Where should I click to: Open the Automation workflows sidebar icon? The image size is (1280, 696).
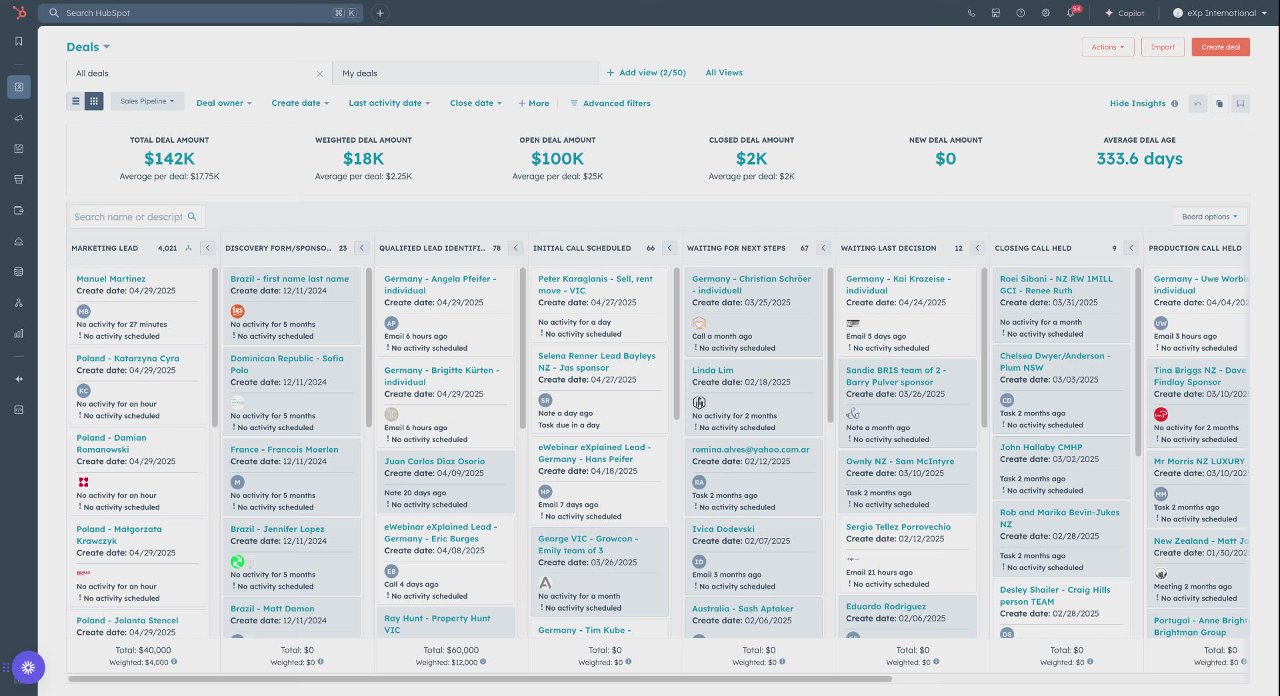point(18,302)
